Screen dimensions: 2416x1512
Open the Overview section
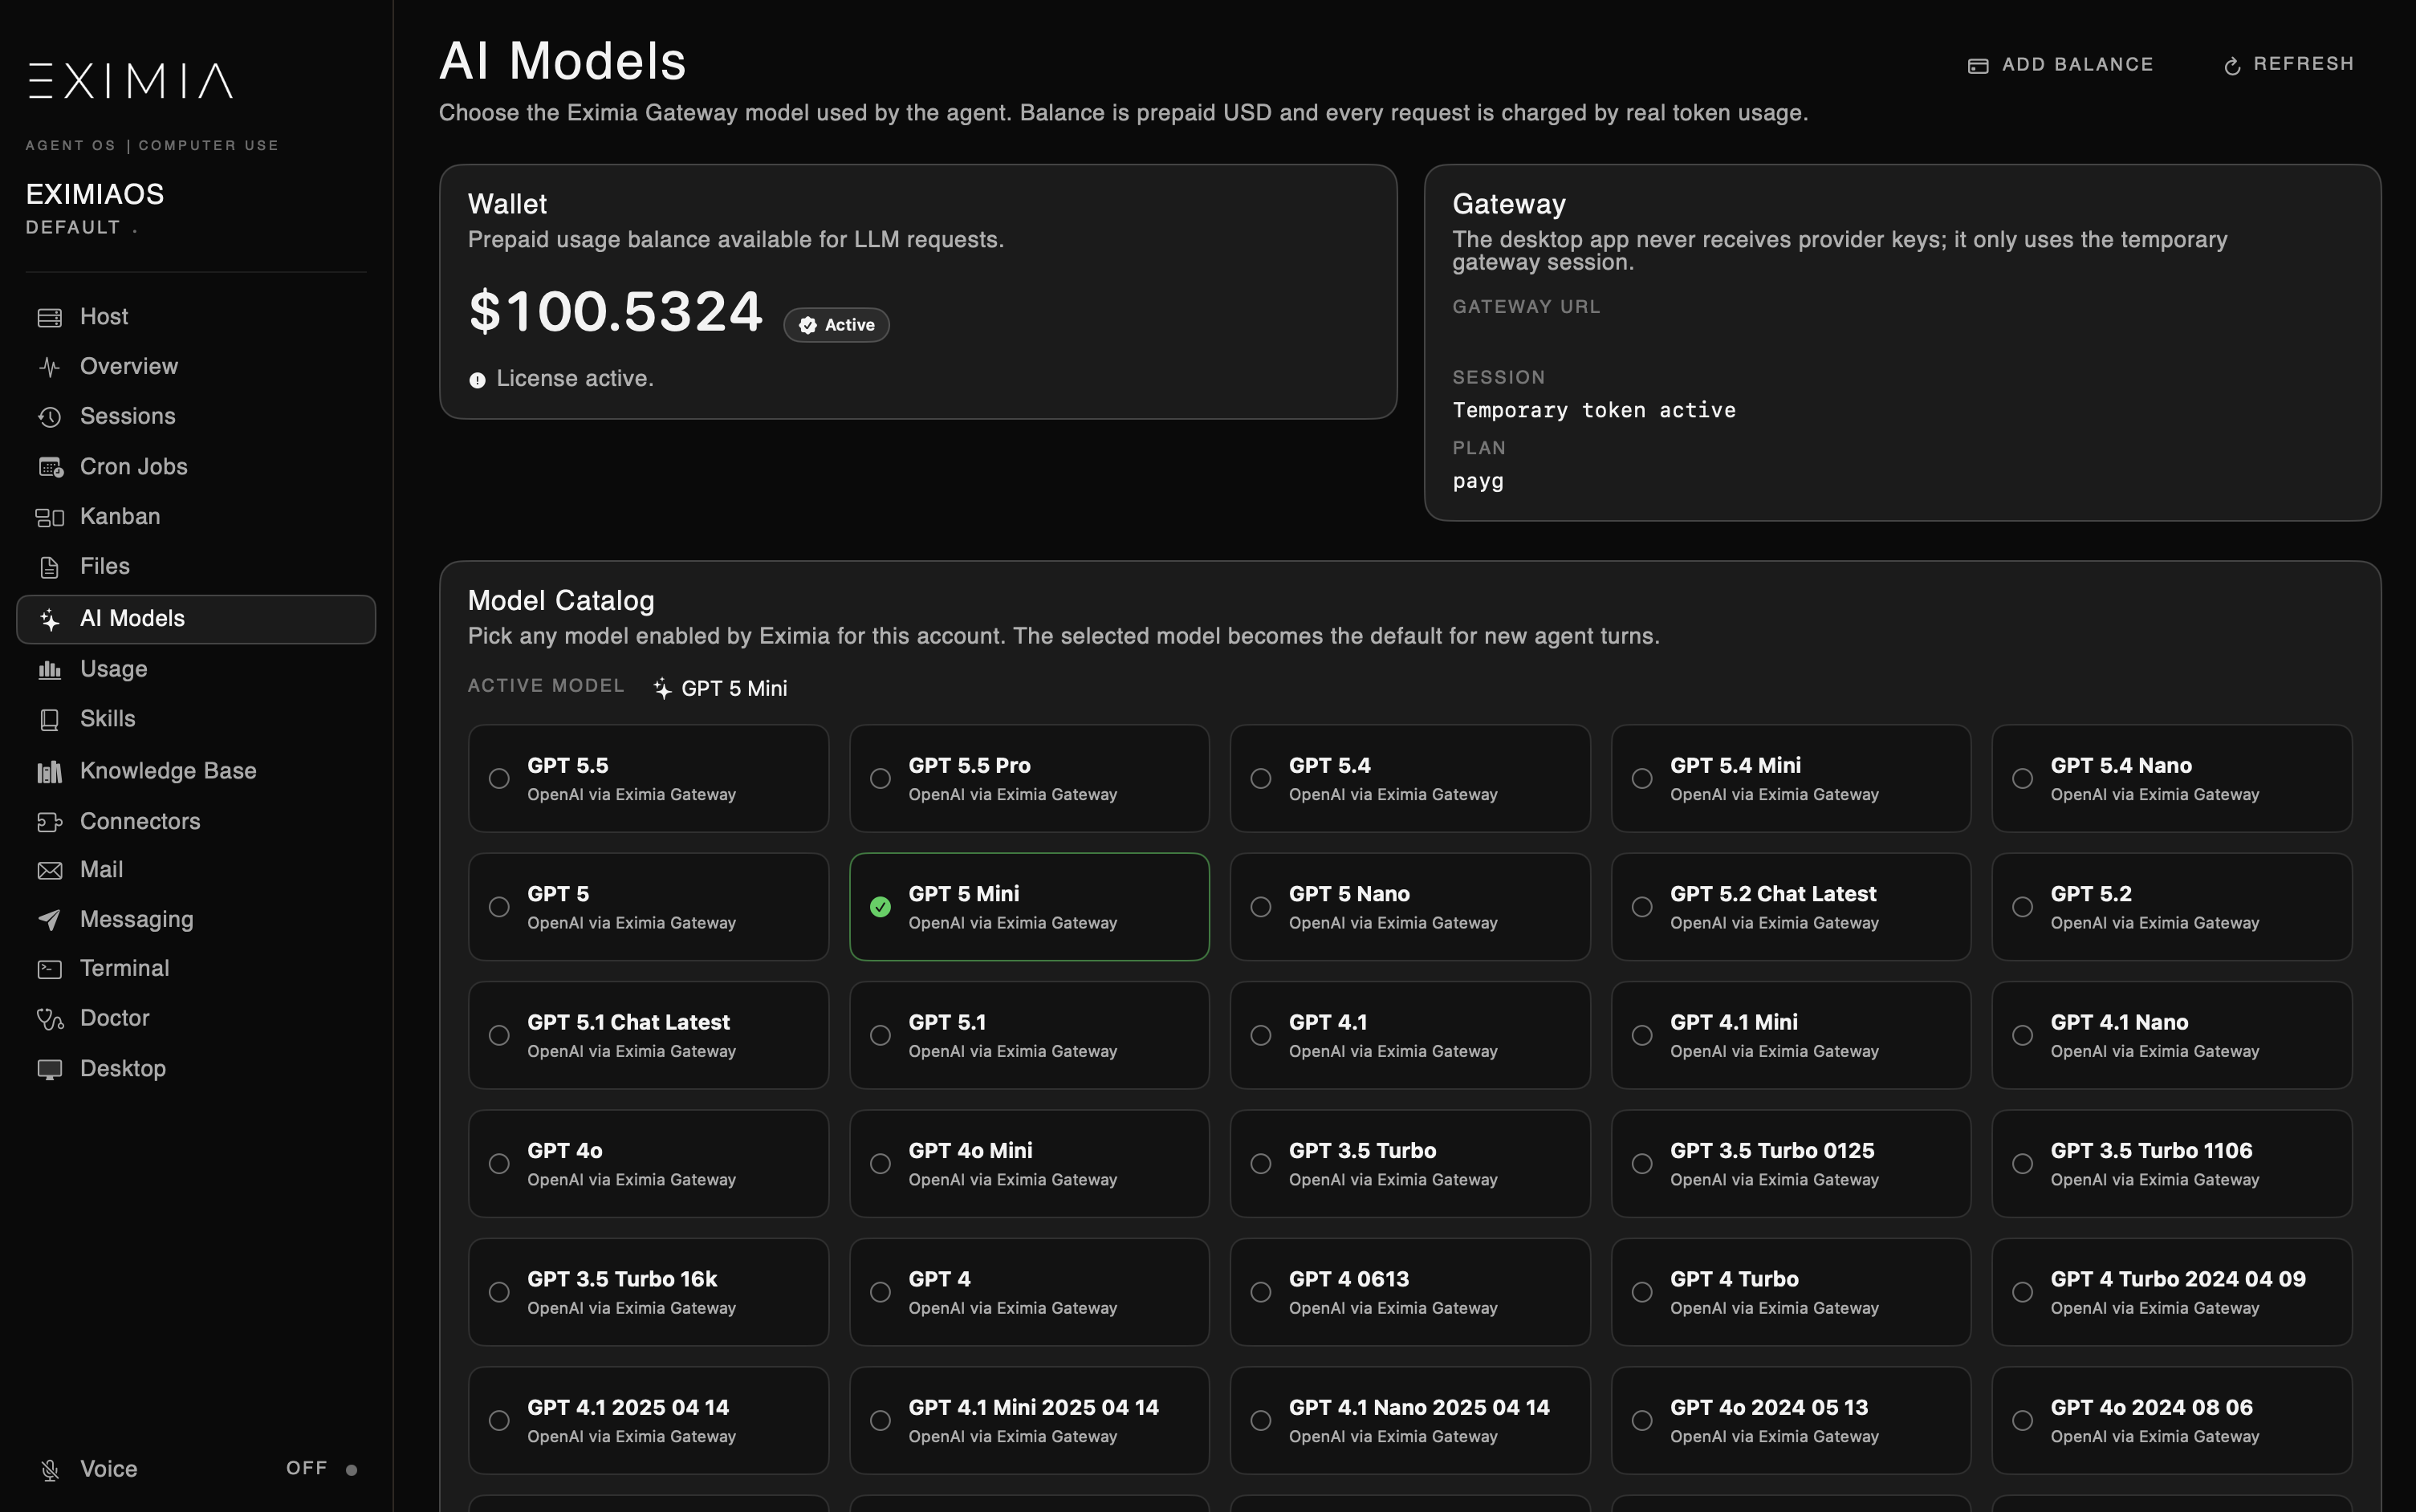pos(196,367)
